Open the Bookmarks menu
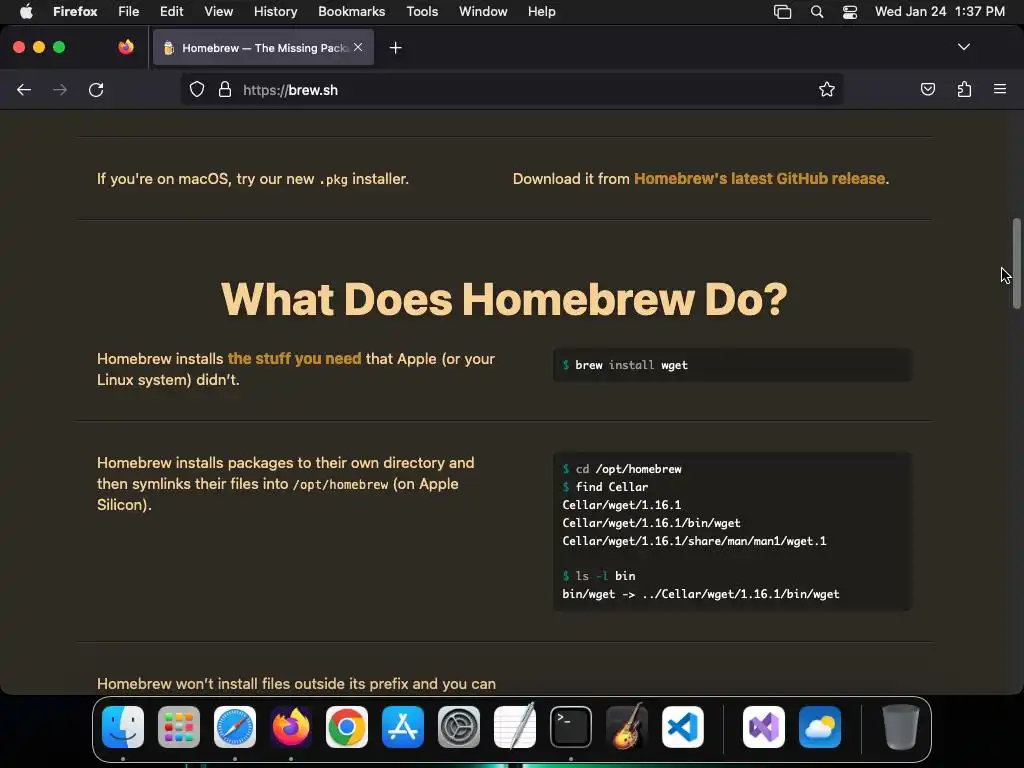Image resolution: width=1024 pixels, height=768 pixels. [x=351, y=12]
